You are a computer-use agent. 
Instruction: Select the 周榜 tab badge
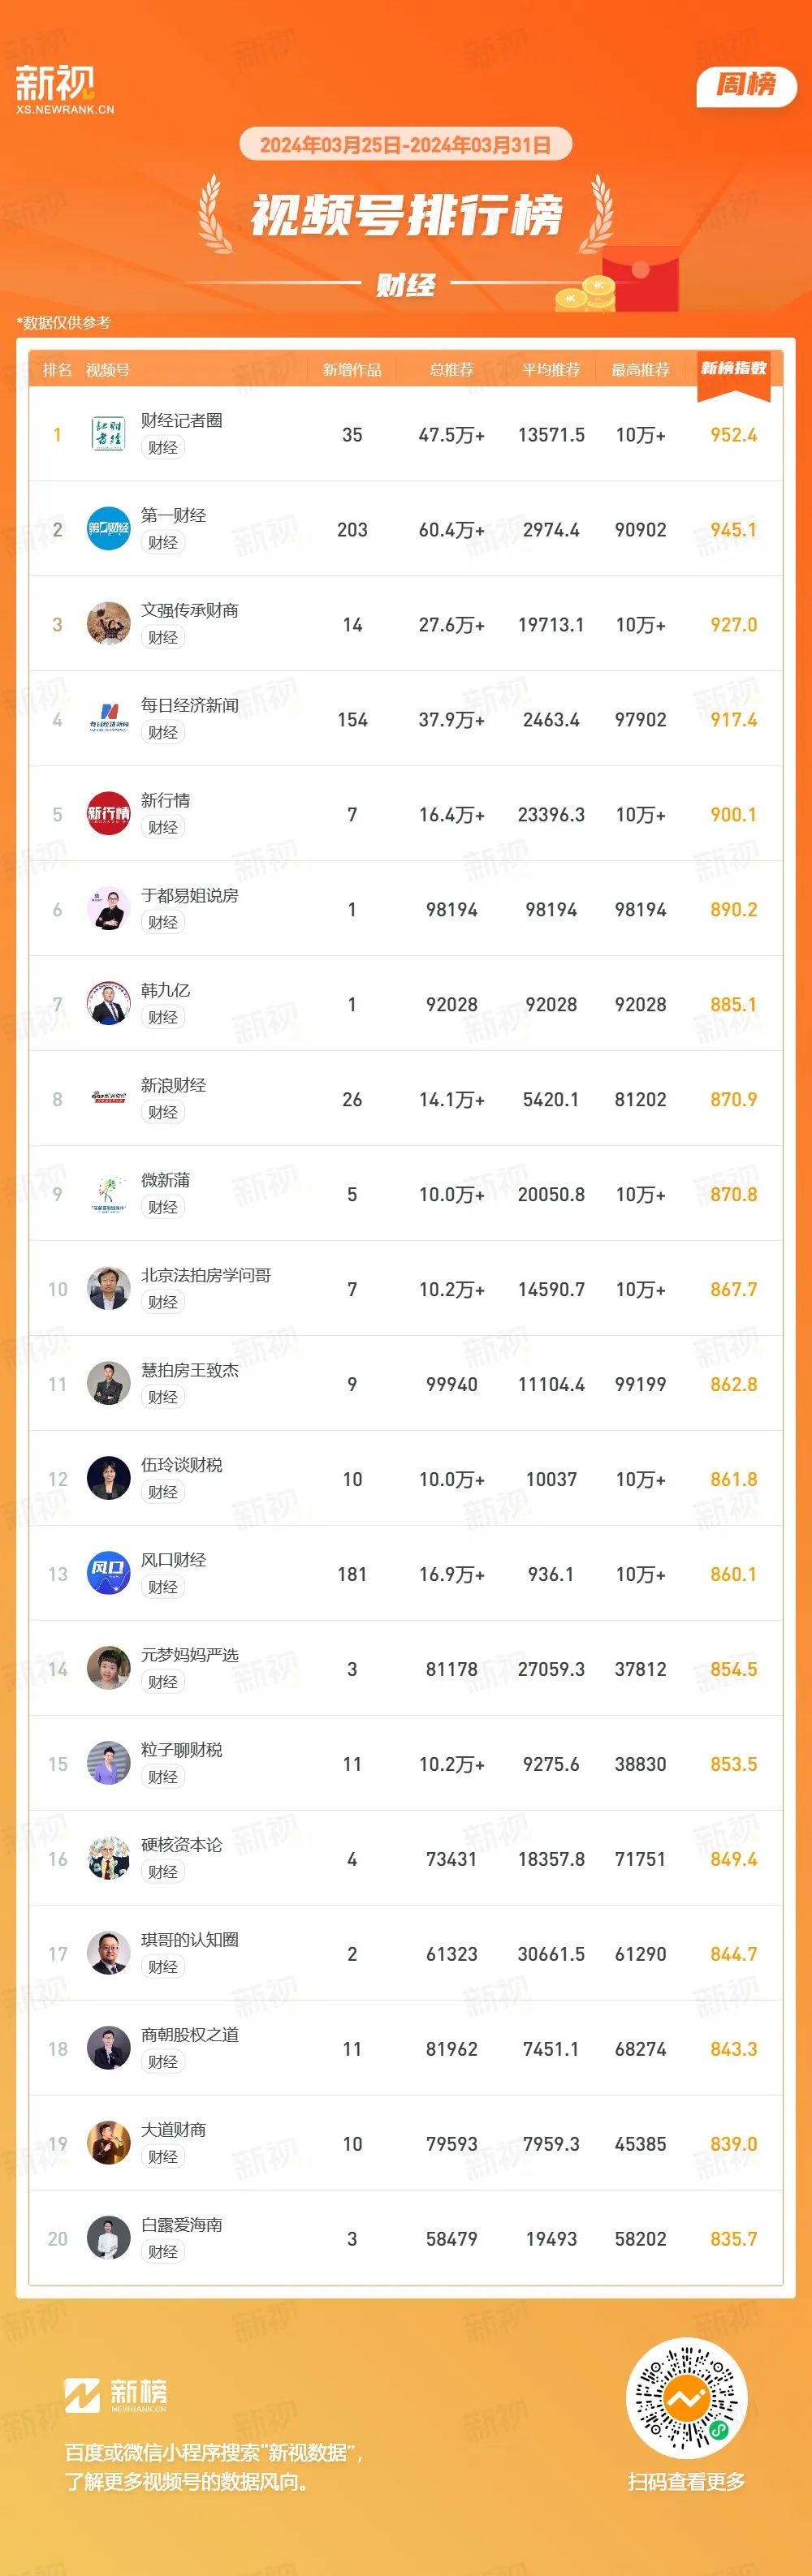[746, 85]
